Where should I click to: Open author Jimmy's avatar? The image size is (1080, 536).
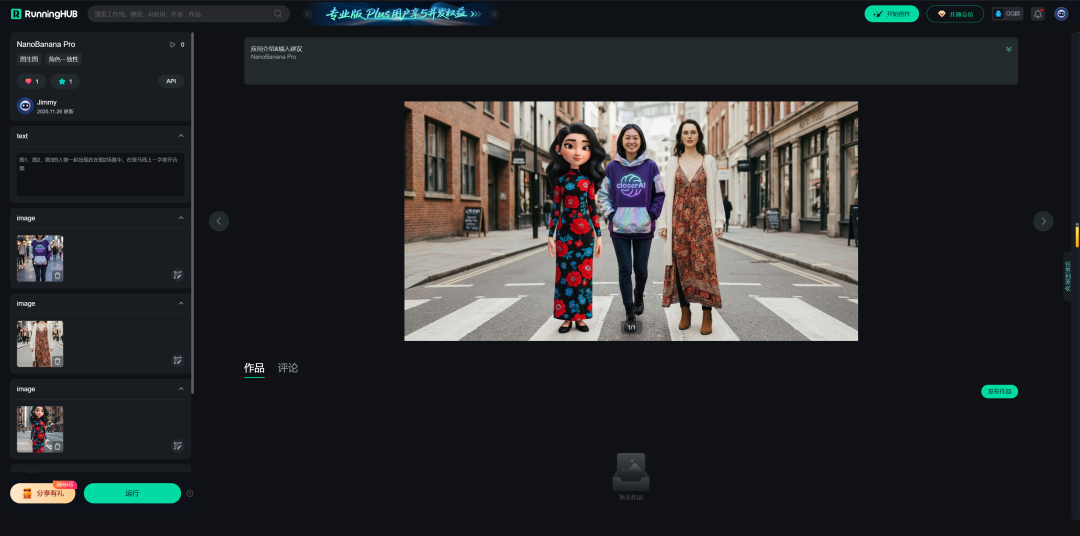tap(25, 105)
